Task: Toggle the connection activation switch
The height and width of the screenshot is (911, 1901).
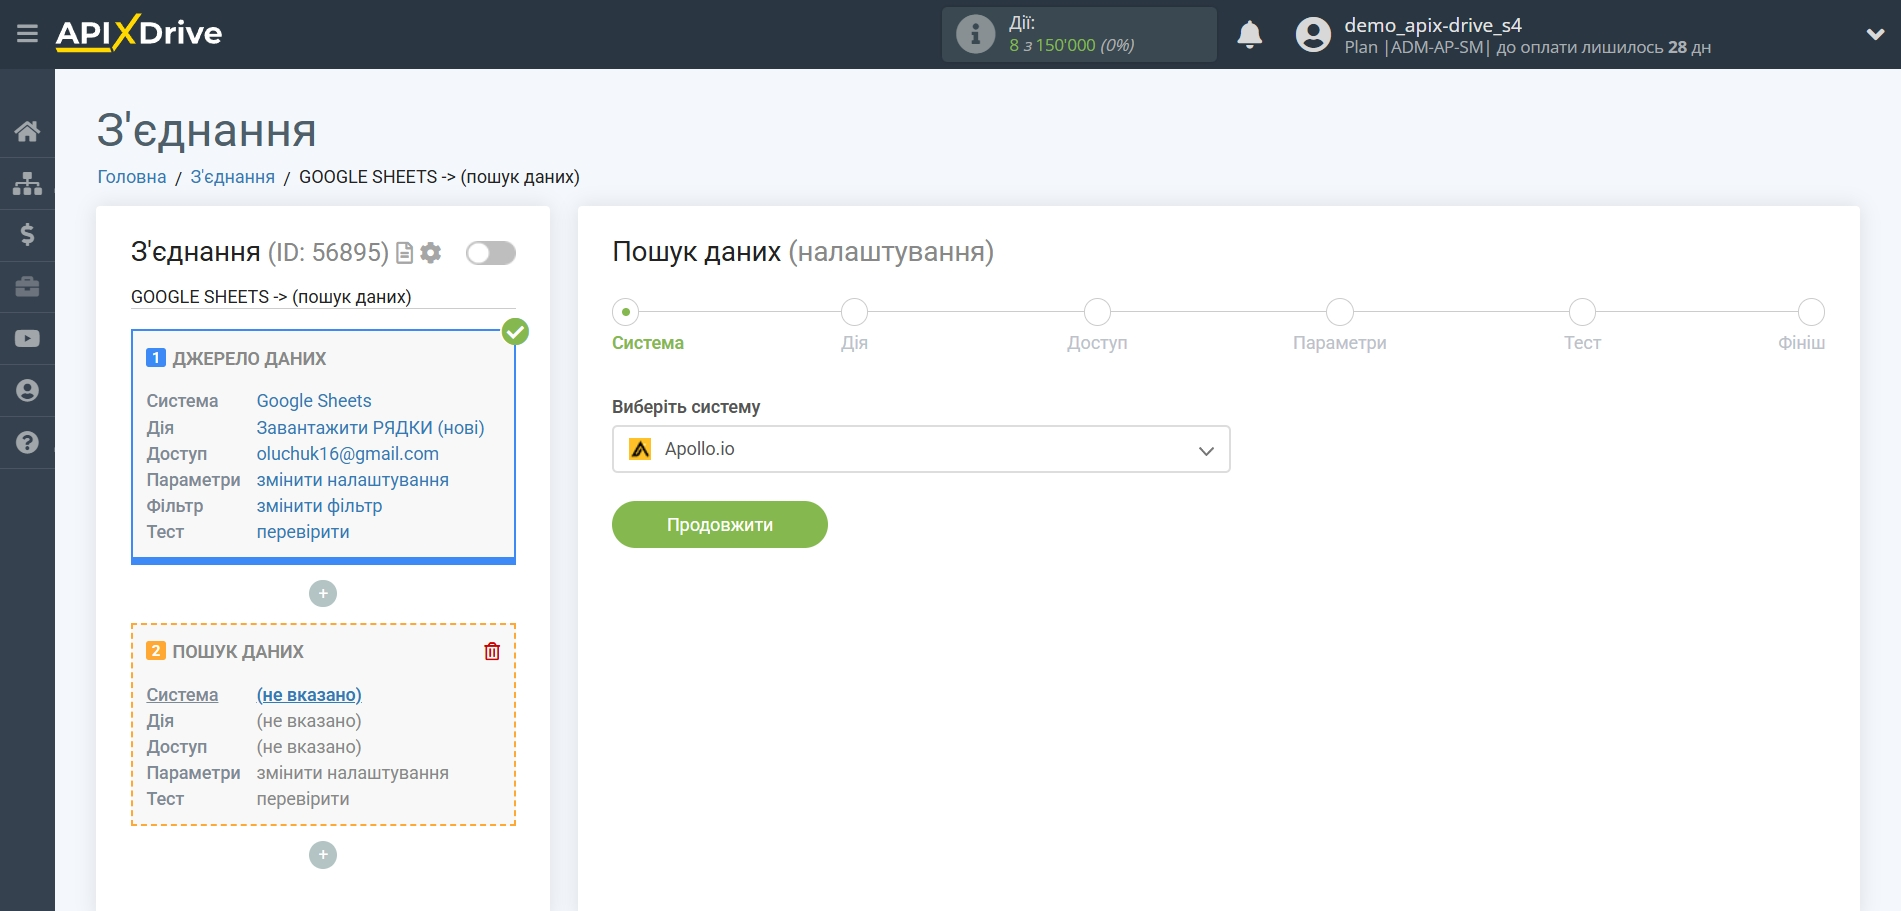Action: pos(489,253)
